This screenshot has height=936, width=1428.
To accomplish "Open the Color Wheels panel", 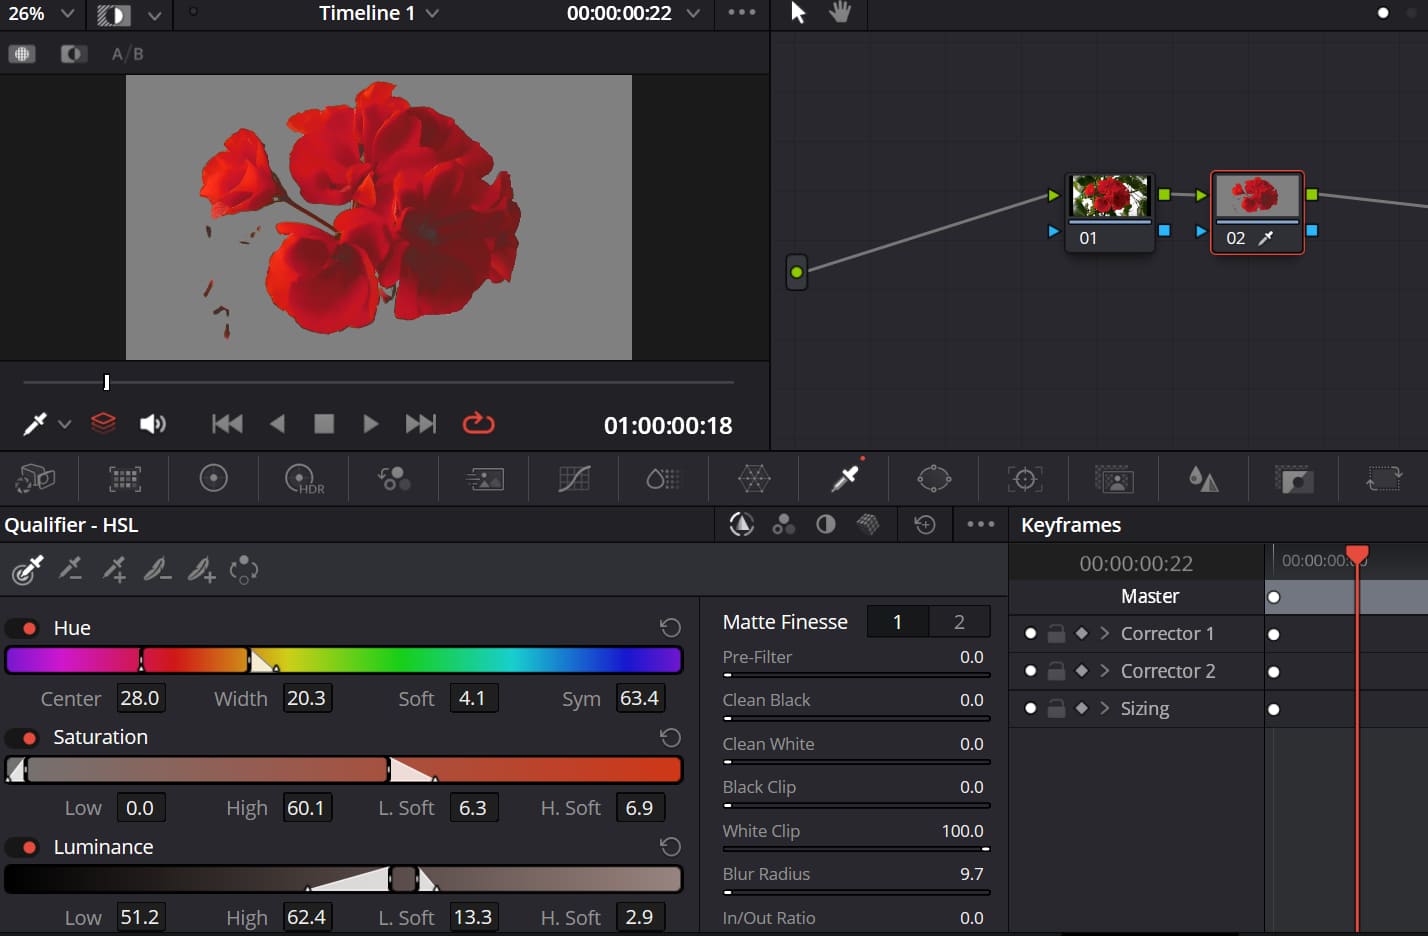I will tap(213, 479).
